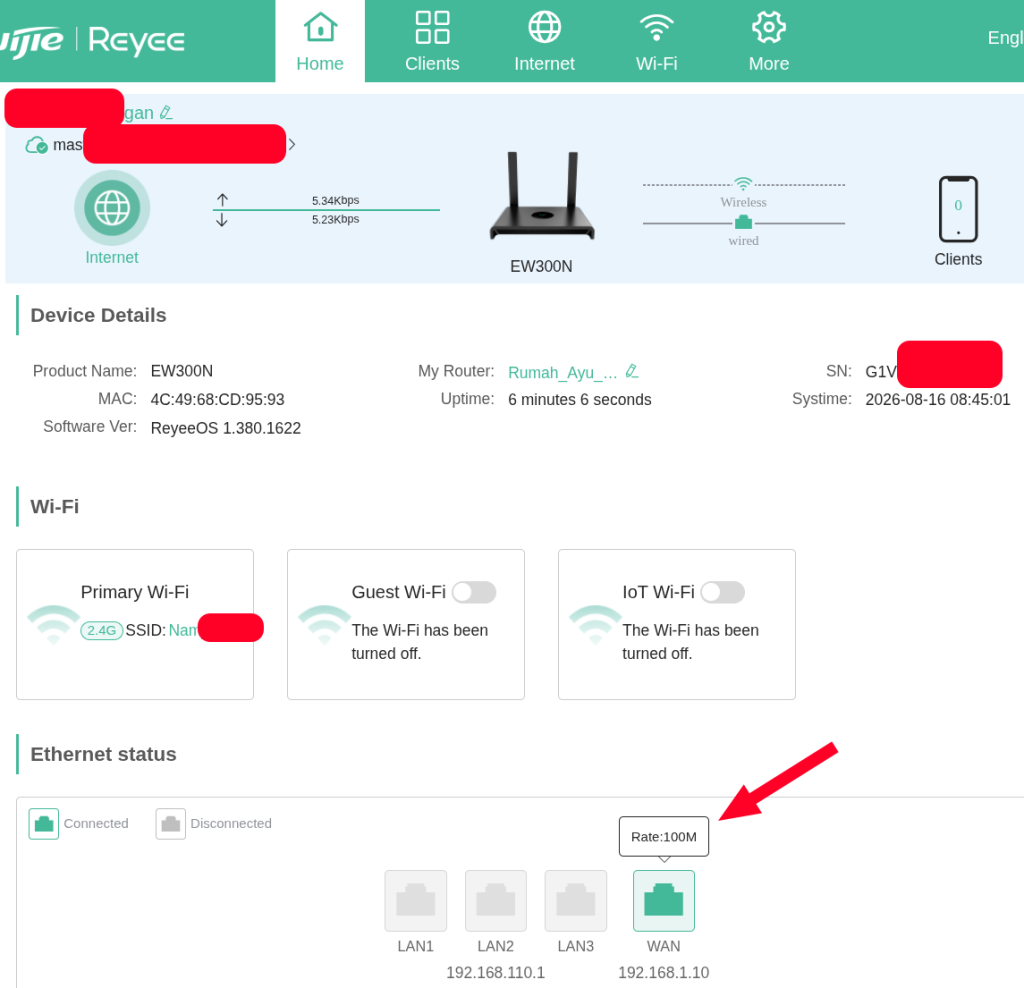Click the Device Details heading
This screenshot has width=1024, height=988.
click(x=98, y=315)
